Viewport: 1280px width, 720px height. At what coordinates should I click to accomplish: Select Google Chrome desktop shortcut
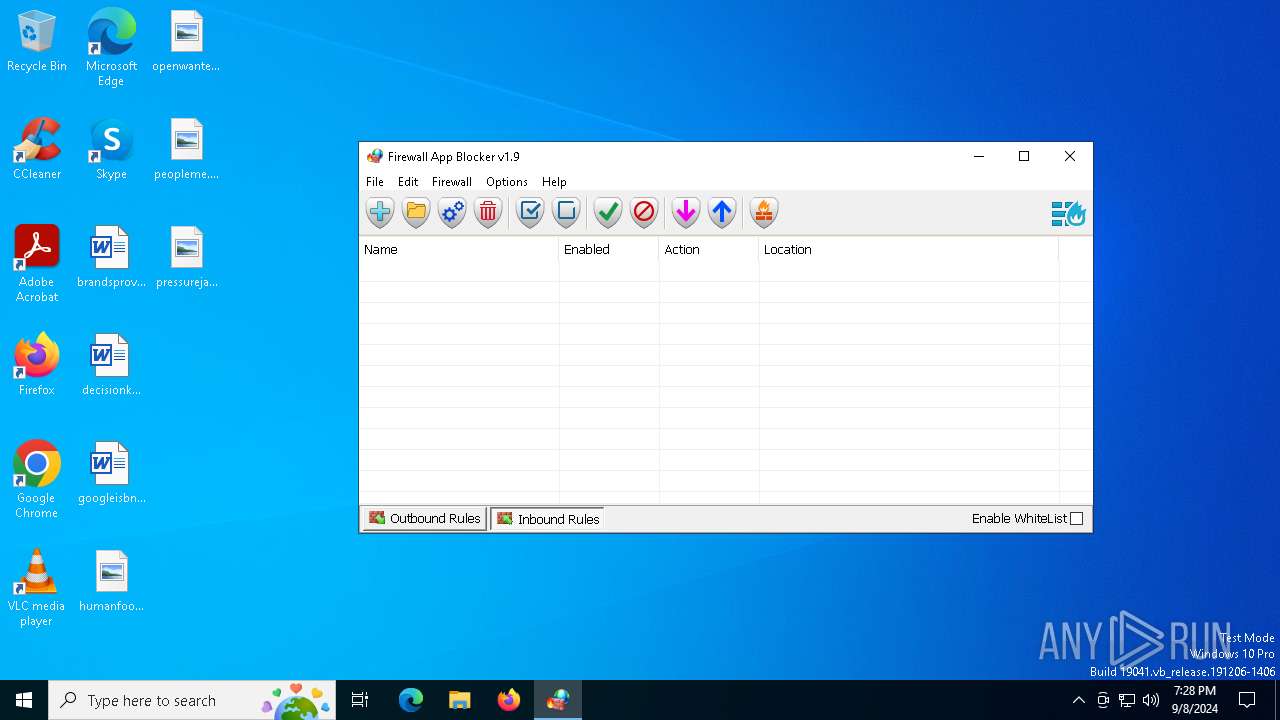coord(37,480)
